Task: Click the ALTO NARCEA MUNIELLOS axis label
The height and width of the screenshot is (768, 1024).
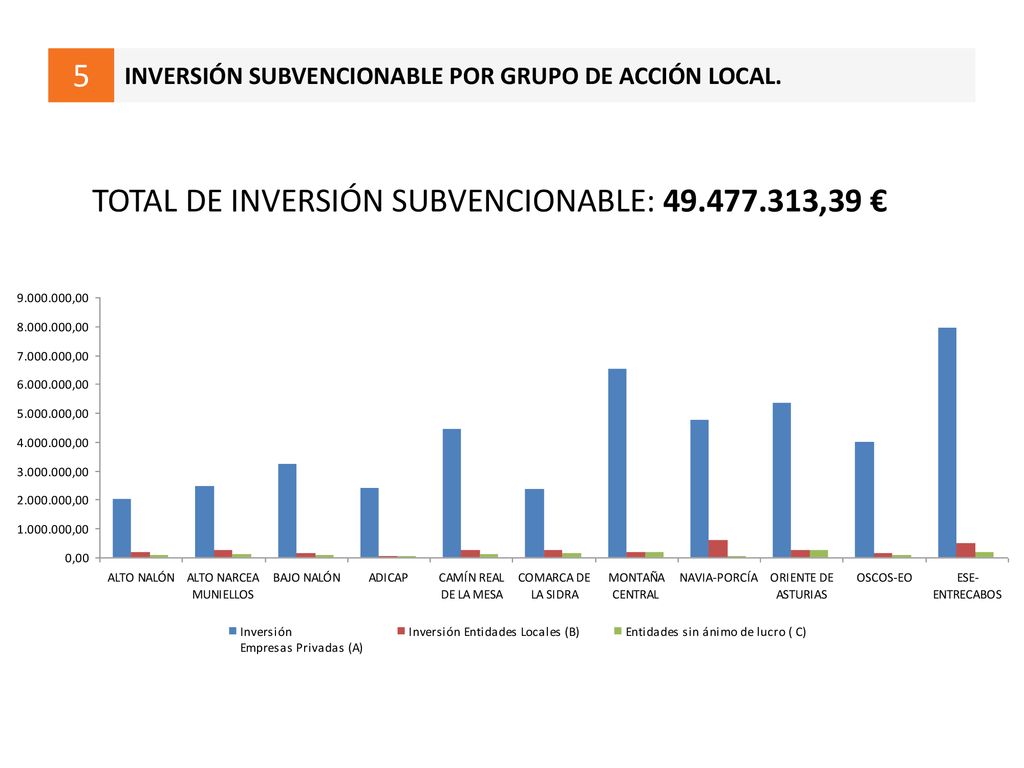Action: [x=223, y=586]
